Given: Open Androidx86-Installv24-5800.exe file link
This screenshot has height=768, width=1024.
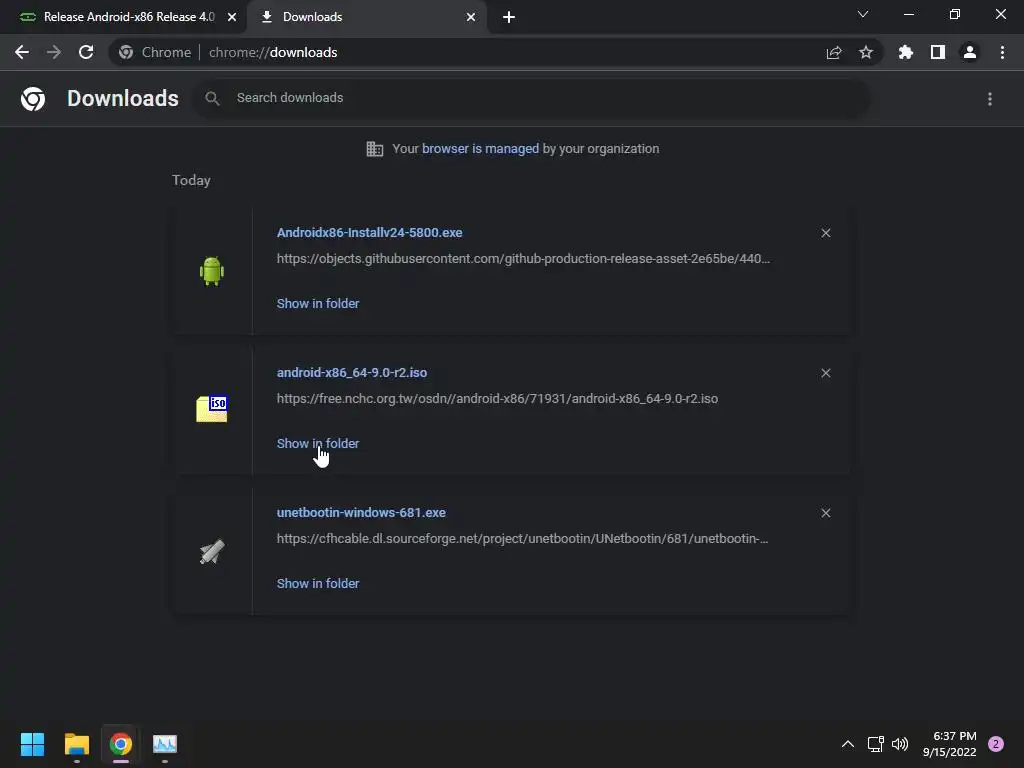Looking at the screenshot, I should [x=370, y=232].
